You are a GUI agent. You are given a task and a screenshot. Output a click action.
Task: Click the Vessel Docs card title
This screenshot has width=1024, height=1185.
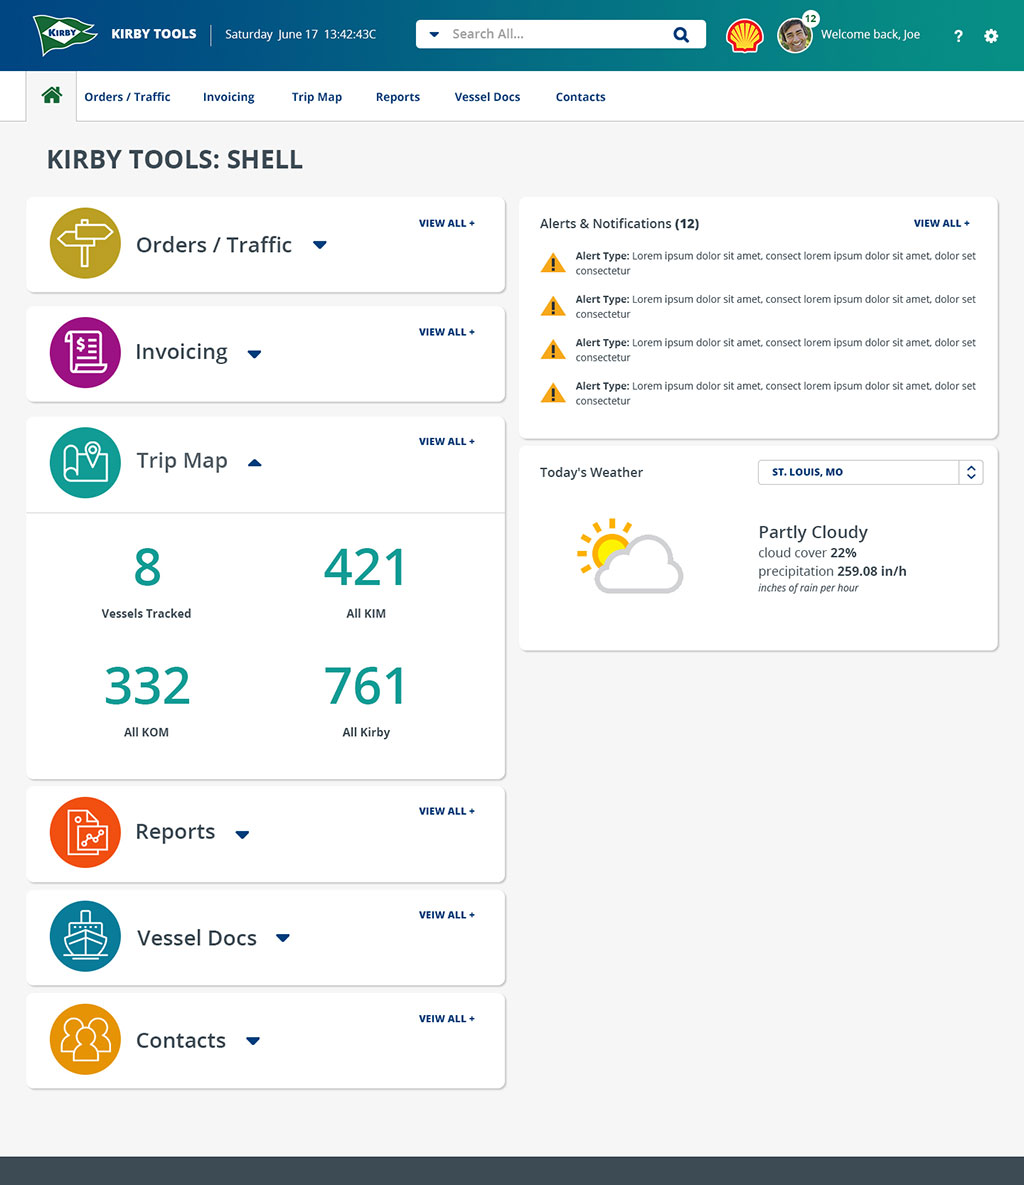(196, 938)
